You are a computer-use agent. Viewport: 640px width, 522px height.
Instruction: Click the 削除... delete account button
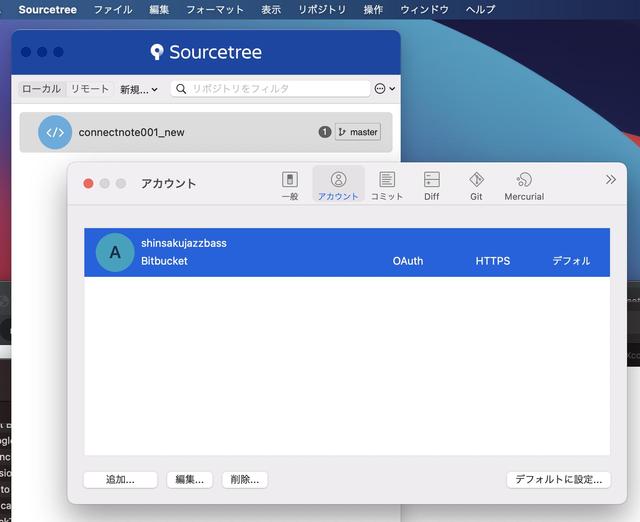tap(244, 480)
